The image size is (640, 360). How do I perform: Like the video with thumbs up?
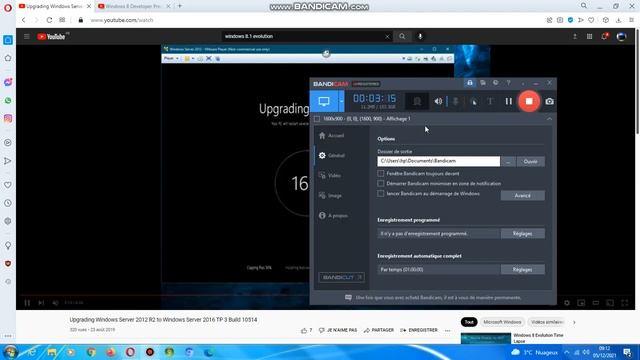pyautogui.click(x=304, y=330)
